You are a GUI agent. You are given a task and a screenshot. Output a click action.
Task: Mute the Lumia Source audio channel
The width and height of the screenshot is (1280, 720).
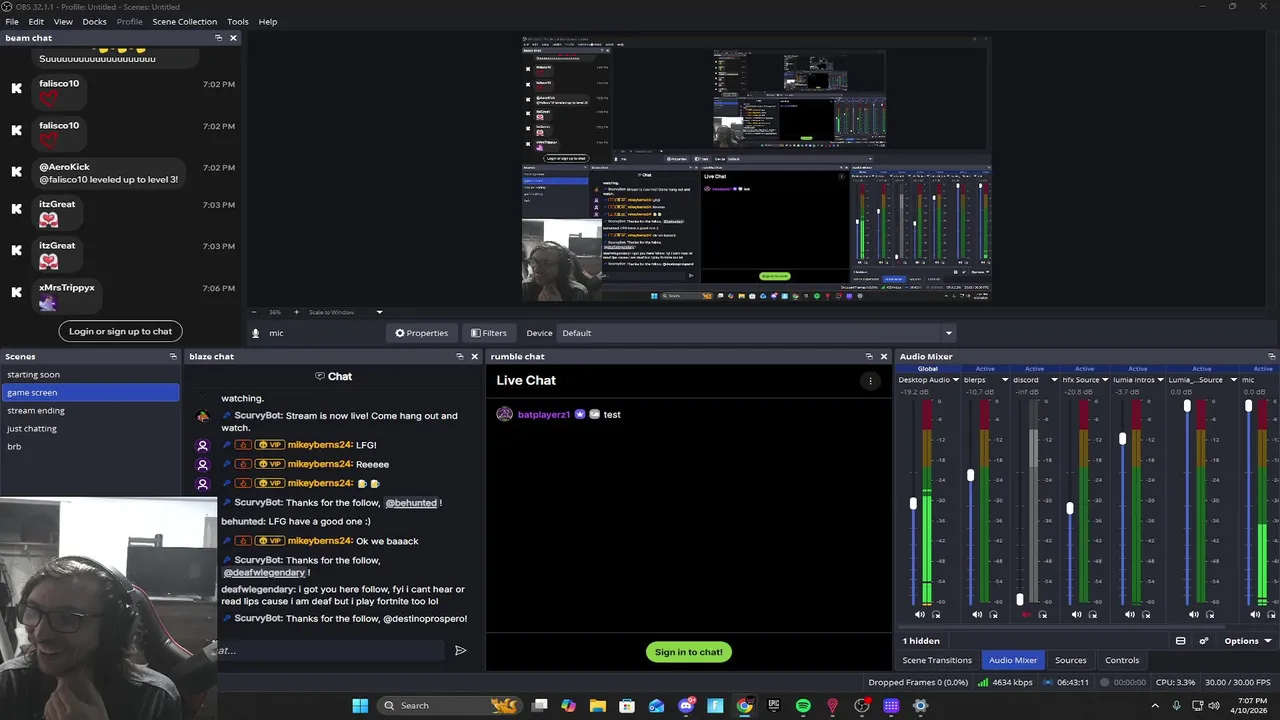(1194, 615)
